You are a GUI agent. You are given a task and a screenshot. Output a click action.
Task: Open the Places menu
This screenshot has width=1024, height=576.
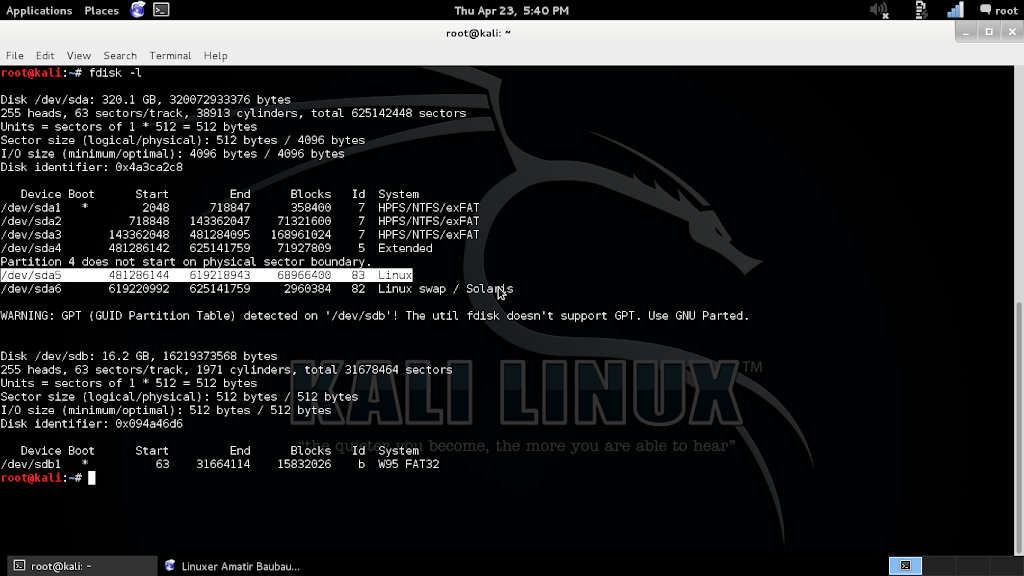pos(101,10)
